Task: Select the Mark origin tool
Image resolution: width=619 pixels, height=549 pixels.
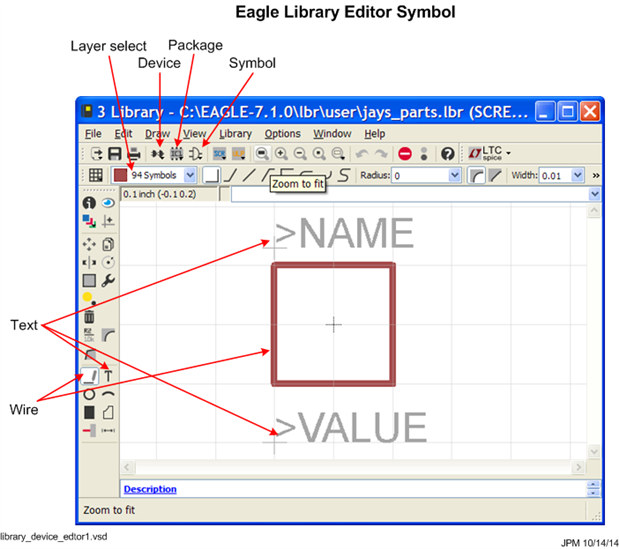Action: click(x=108, y=221)
